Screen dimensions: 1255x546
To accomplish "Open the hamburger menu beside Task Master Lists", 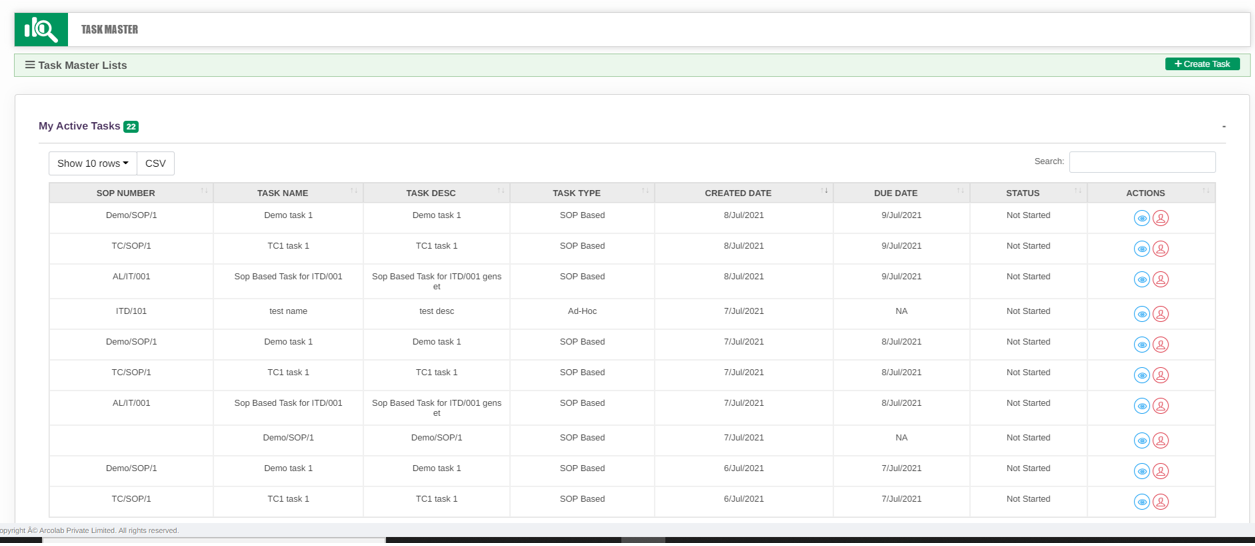I will pyautogui.click(x=30, y=65).
